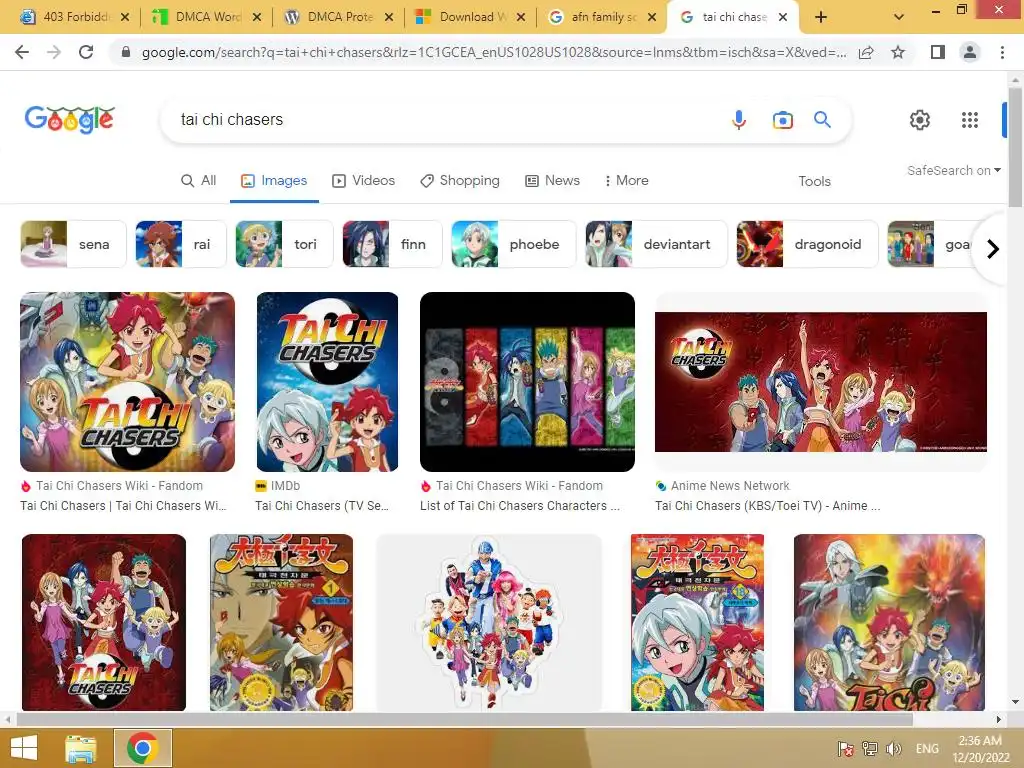Open Tai Chi Chasers (TV Se... link
1024x768 pixels.
tap(322, 506)
